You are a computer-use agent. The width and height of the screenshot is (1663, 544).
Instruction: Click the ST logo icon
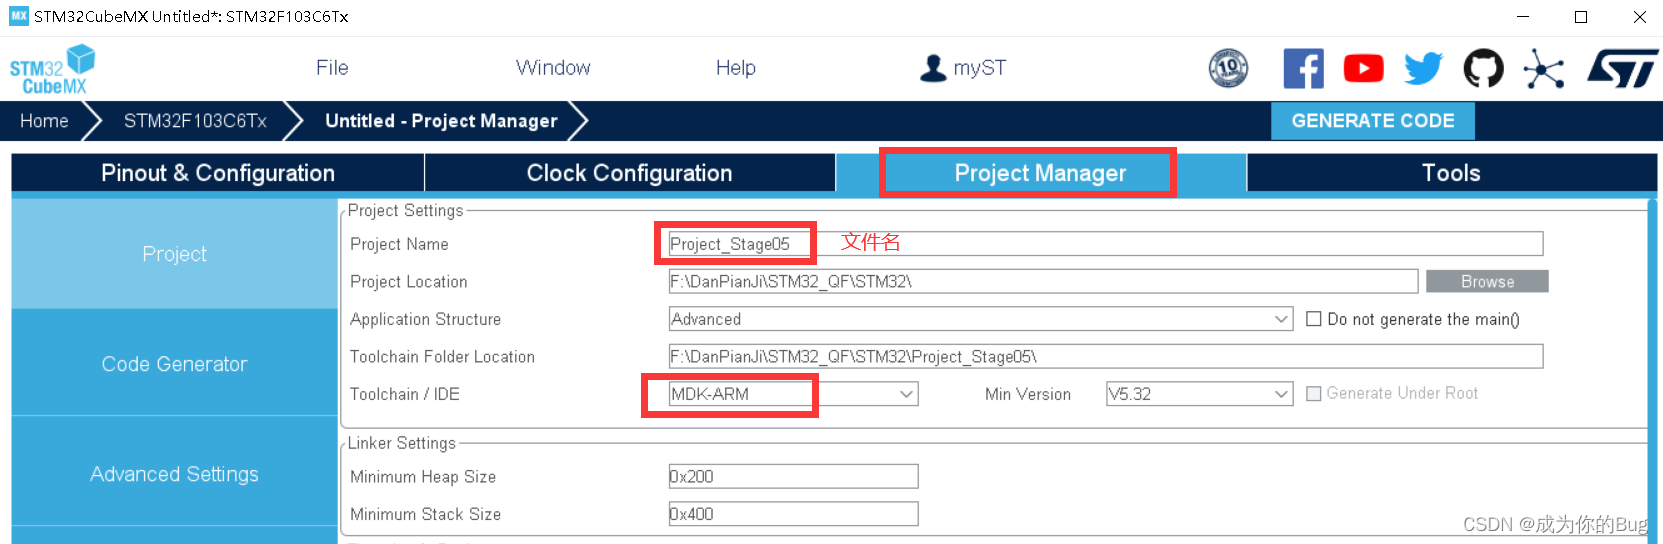(x=1622, y=69)
